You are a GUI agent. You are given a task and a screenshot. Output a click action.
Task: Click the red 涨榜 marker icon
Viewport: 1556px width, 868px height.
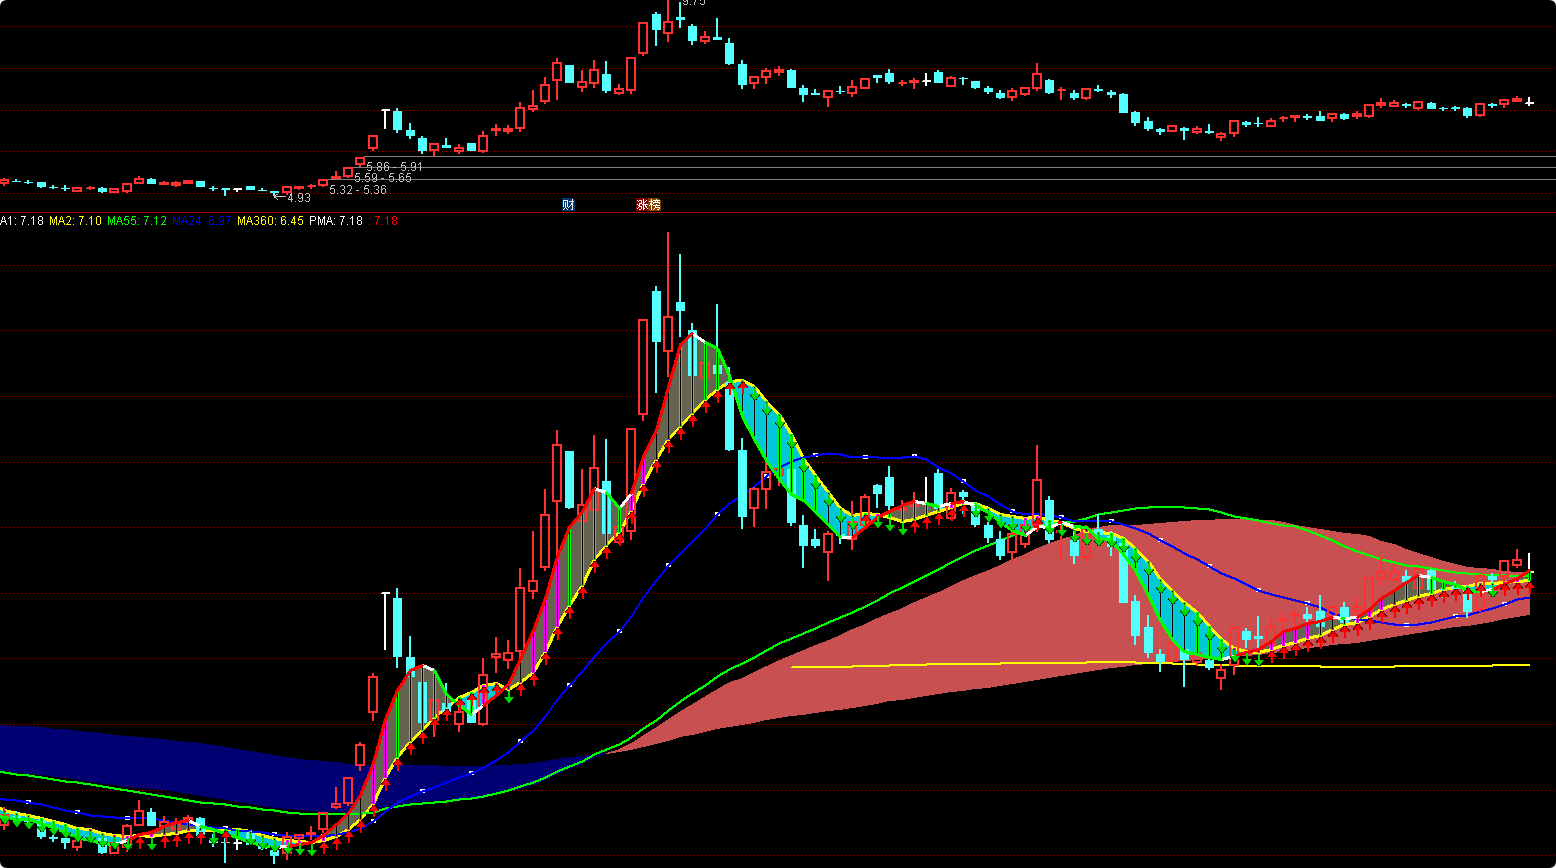649,205
